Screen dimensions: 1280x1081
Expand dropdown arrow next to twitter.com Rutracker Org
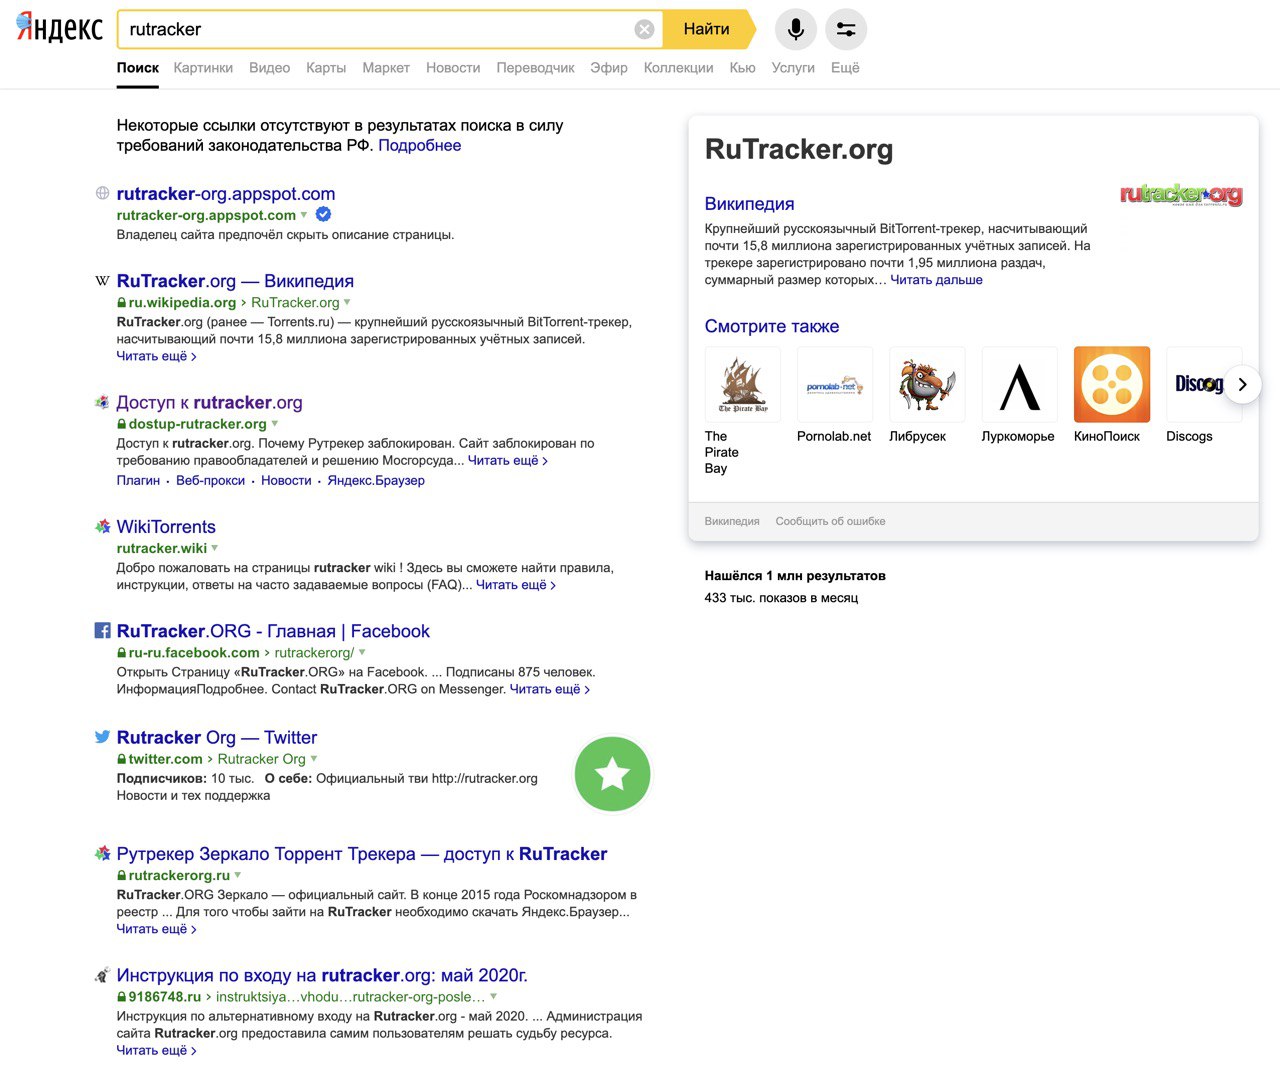coord(313,759)
